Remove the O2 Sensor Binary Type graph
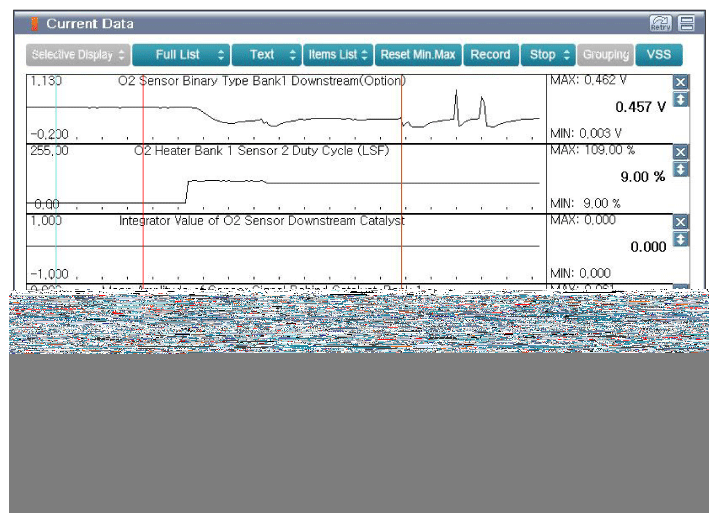718x522 pixels. coord(681,82)
